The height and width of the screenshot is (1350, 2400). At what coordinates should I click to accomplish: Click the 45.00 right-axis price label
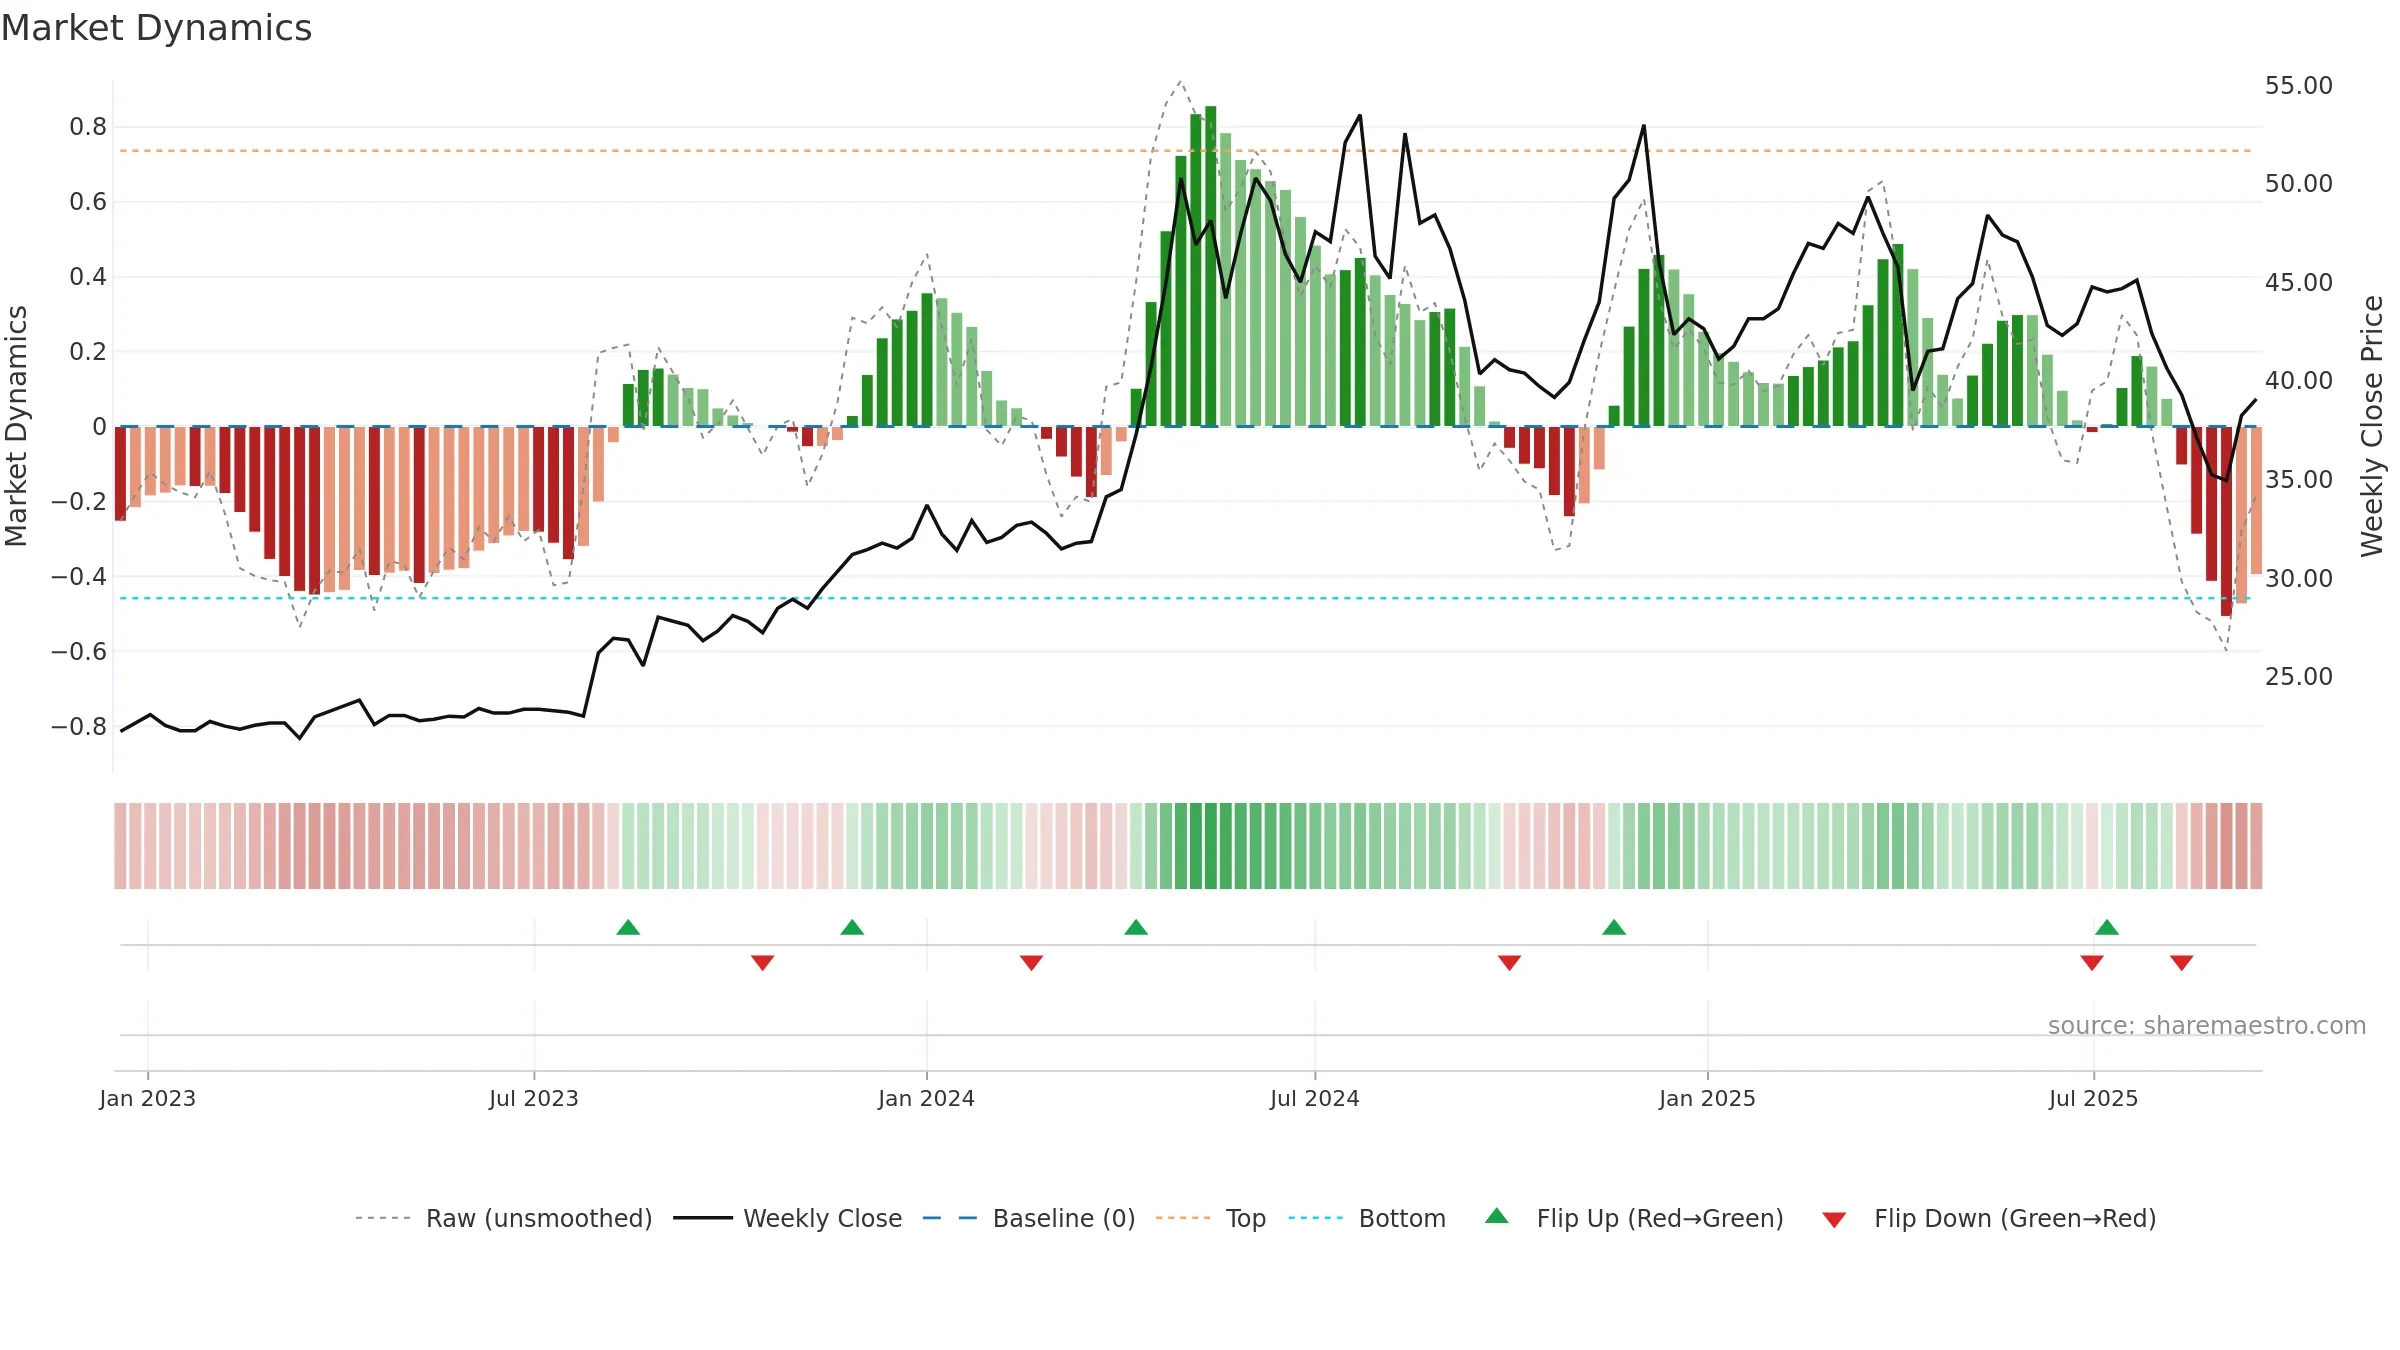(2299, 283)
